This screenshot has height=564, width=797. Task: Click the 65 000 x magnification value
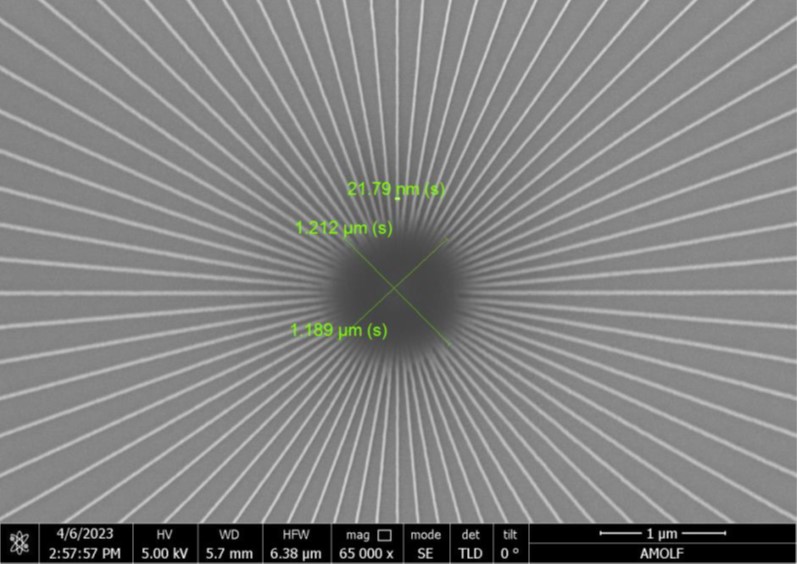(x=367, y=553)
